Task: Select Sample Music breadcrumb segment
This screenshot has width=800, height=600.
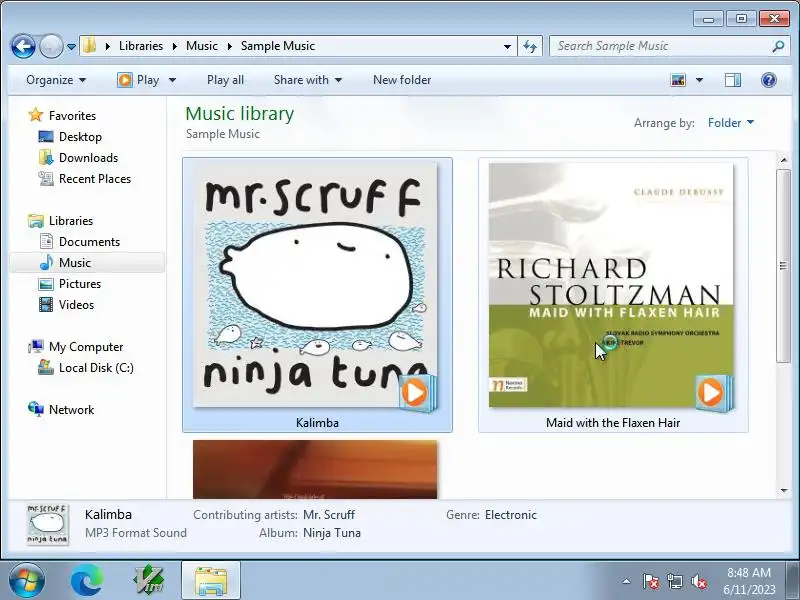Action: click(x=278, y=46)
